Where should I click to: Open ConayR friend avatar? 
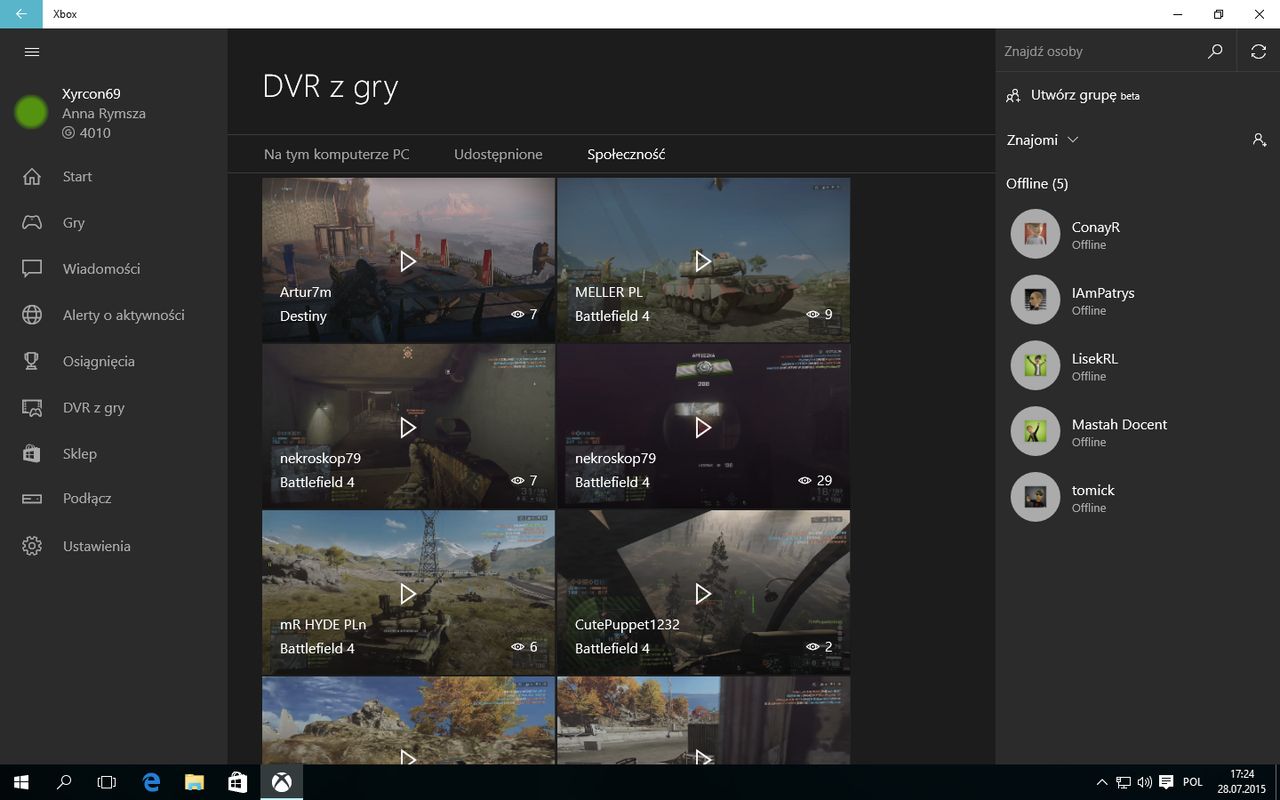click(1035, 234)
